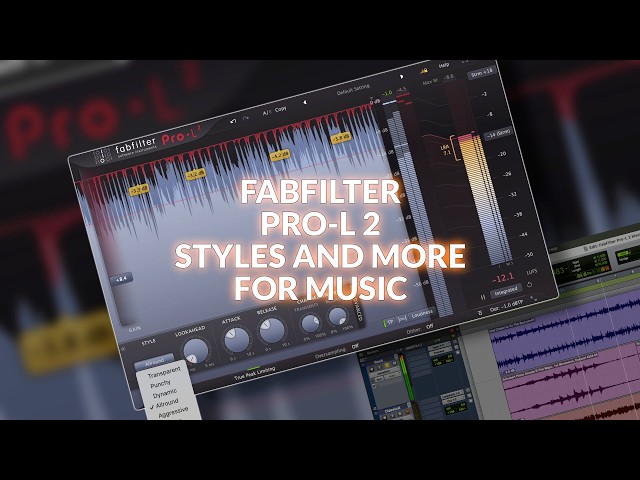This screenshot has width=640, height=480.
Task: Click the red -4.5 peak readout
Action: click(401, 90)
